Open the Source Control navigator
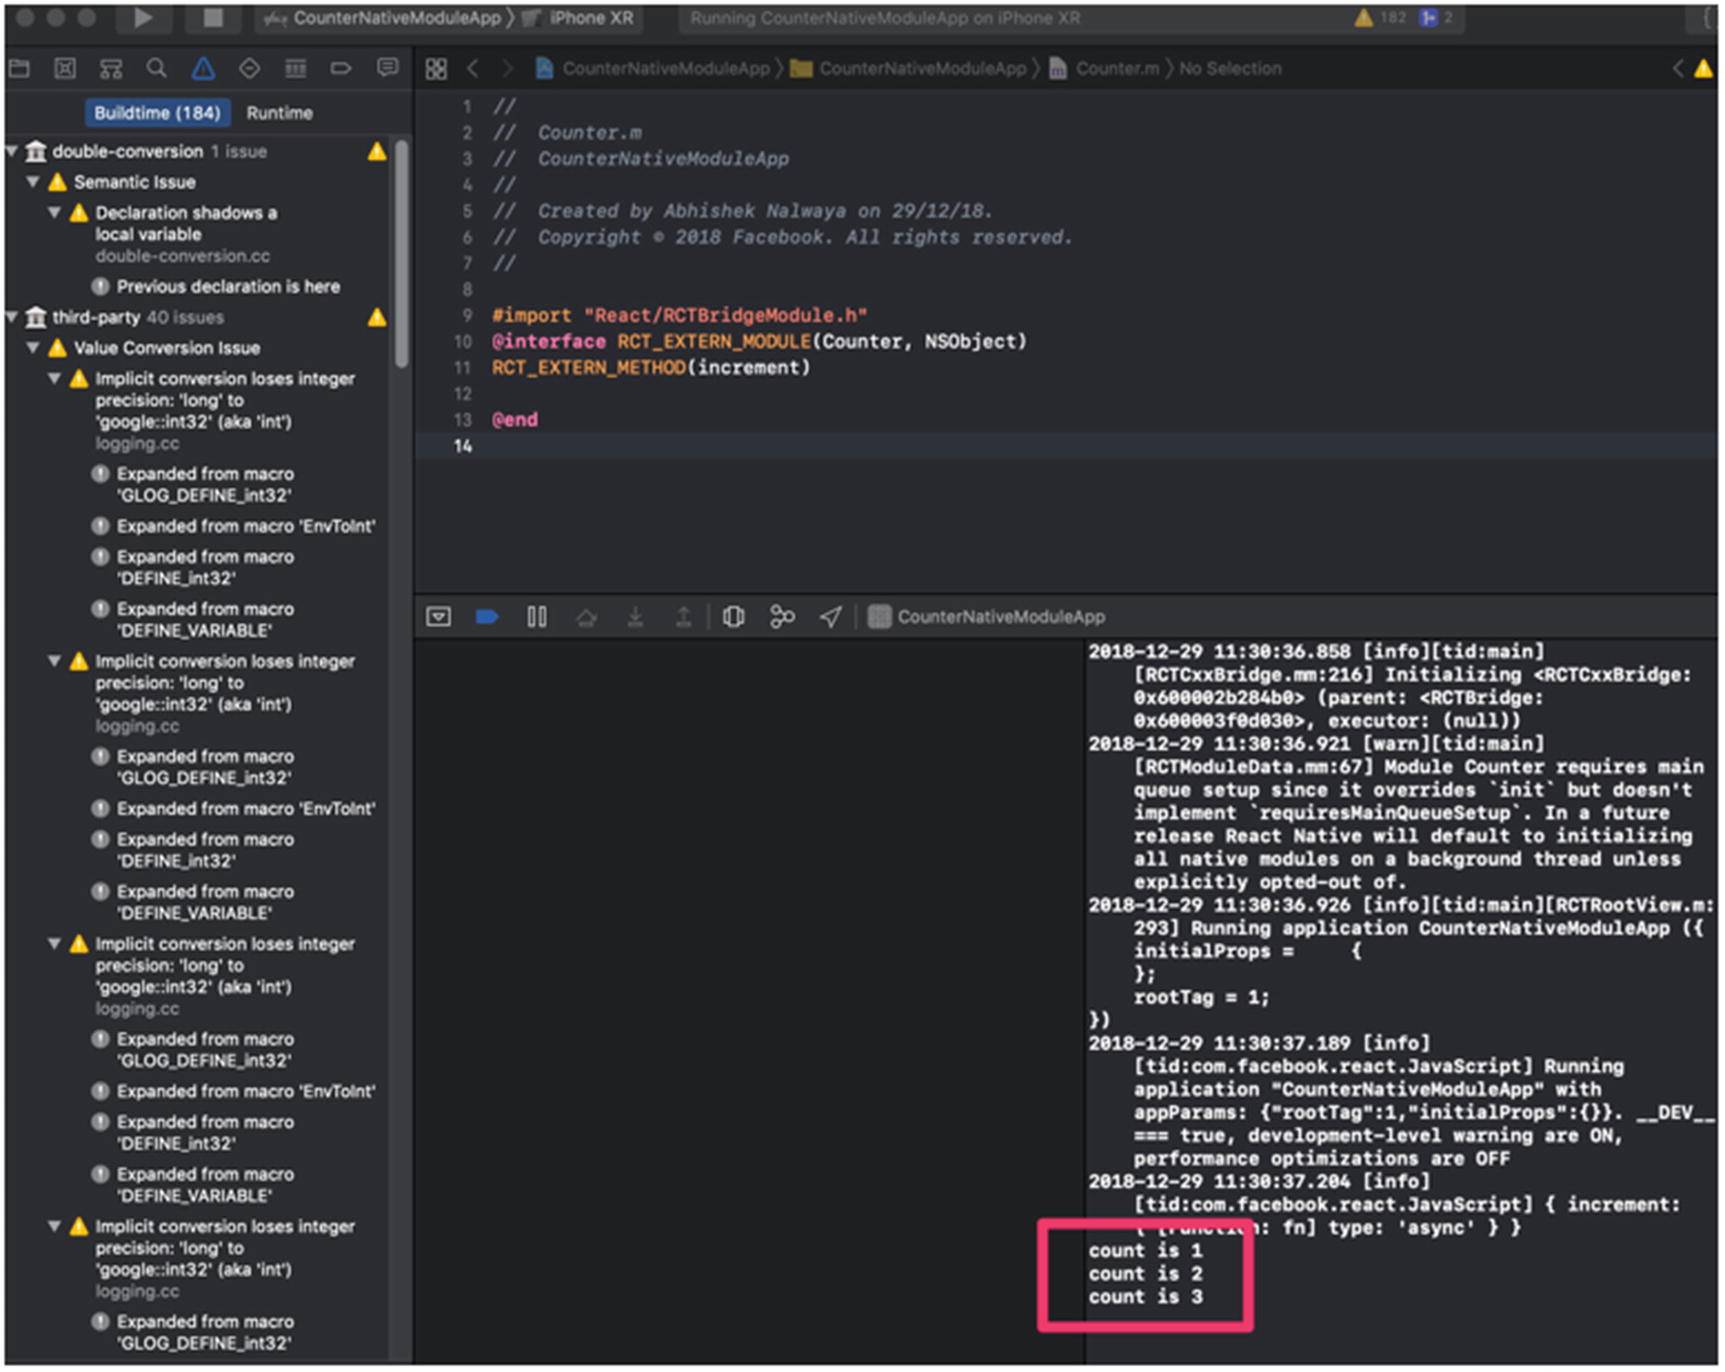 pos(65,68)
